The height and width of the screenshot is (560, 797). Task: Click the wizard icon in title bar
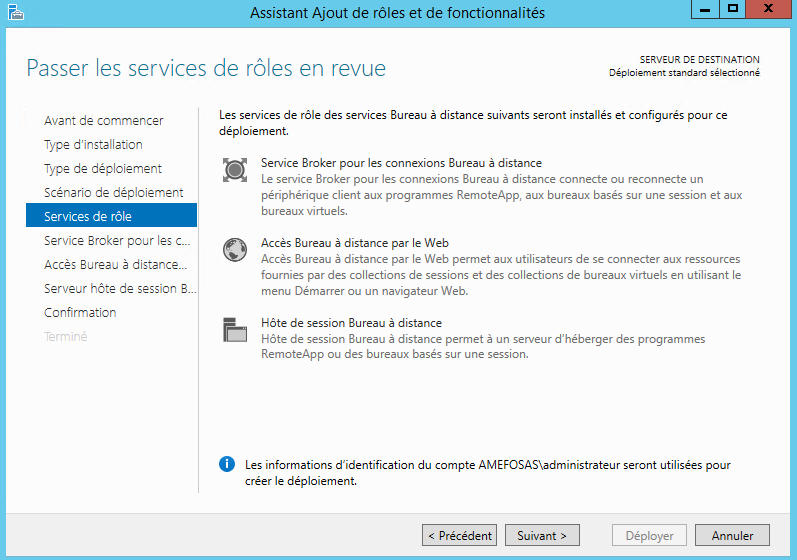[16, 12]
